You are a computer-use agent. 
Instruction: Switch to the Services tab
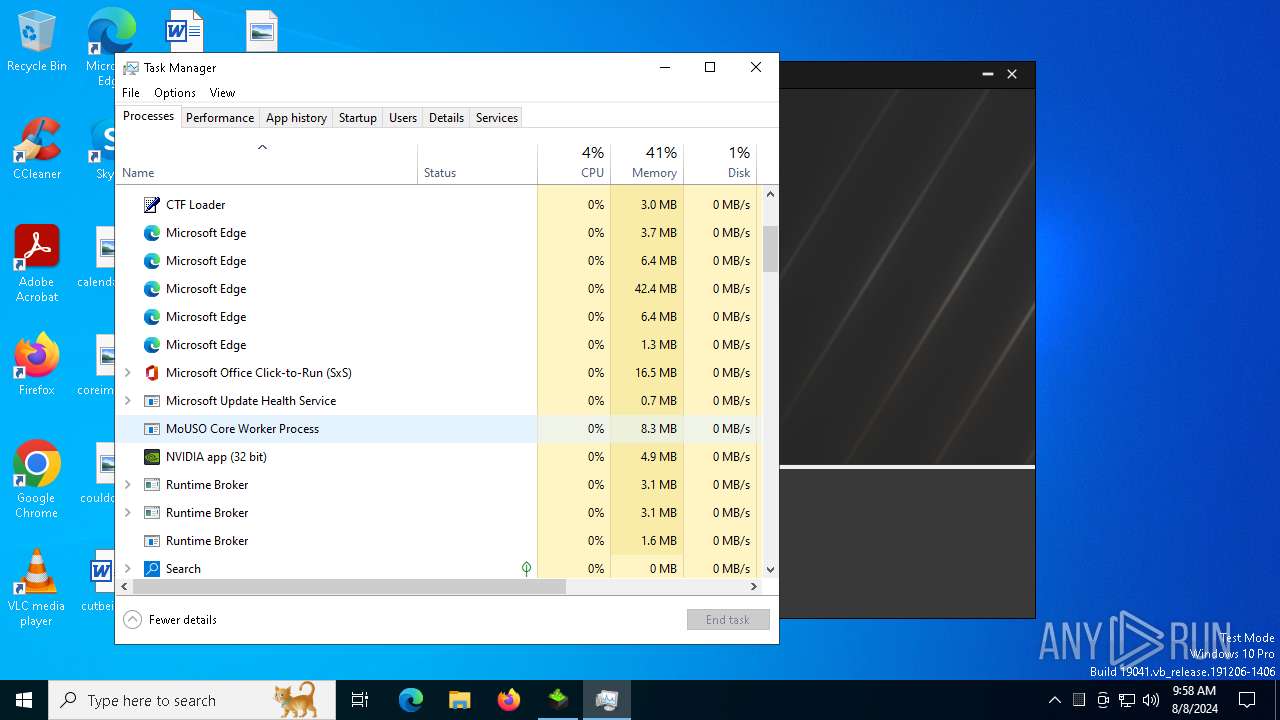coord(497,118)
